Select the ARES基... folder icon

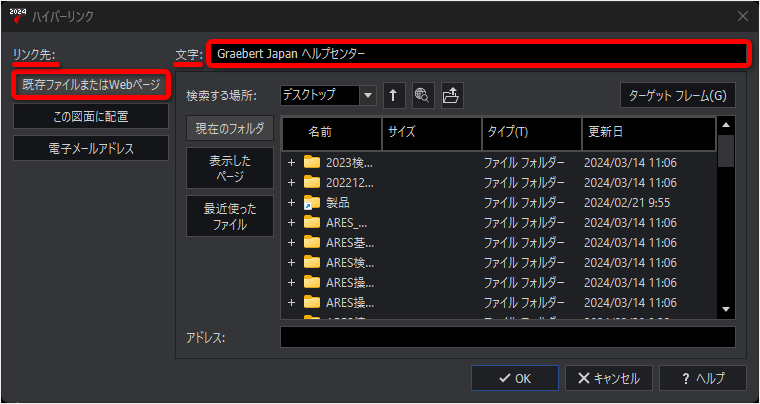312,242
